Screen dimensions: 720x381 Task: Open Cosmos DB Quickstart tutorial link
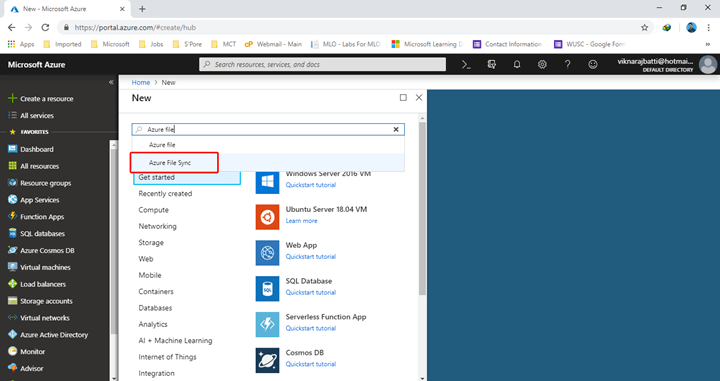tap(311, 364)
